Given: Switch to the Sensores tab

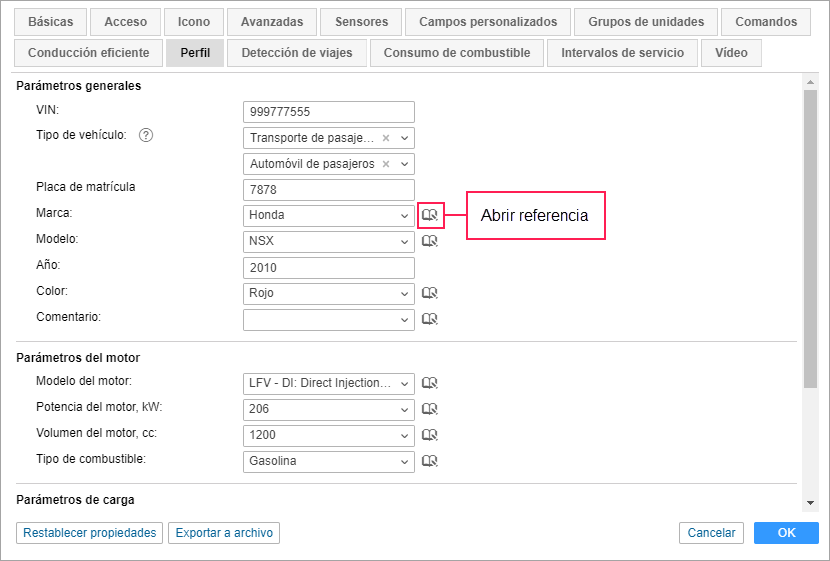Looking at the screenshot, I should (x=361, y=22).
